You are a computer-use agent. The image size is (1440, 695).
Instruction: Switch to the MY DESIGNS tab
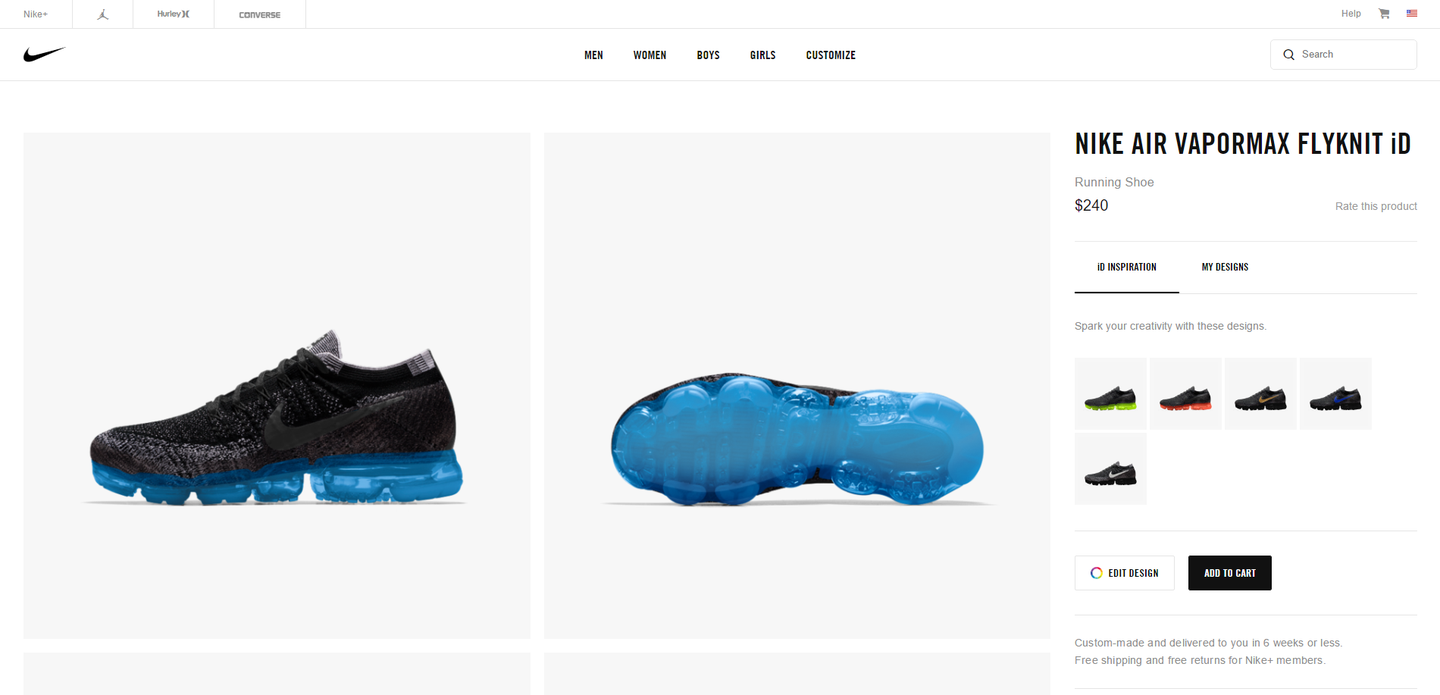point(1225,267)
